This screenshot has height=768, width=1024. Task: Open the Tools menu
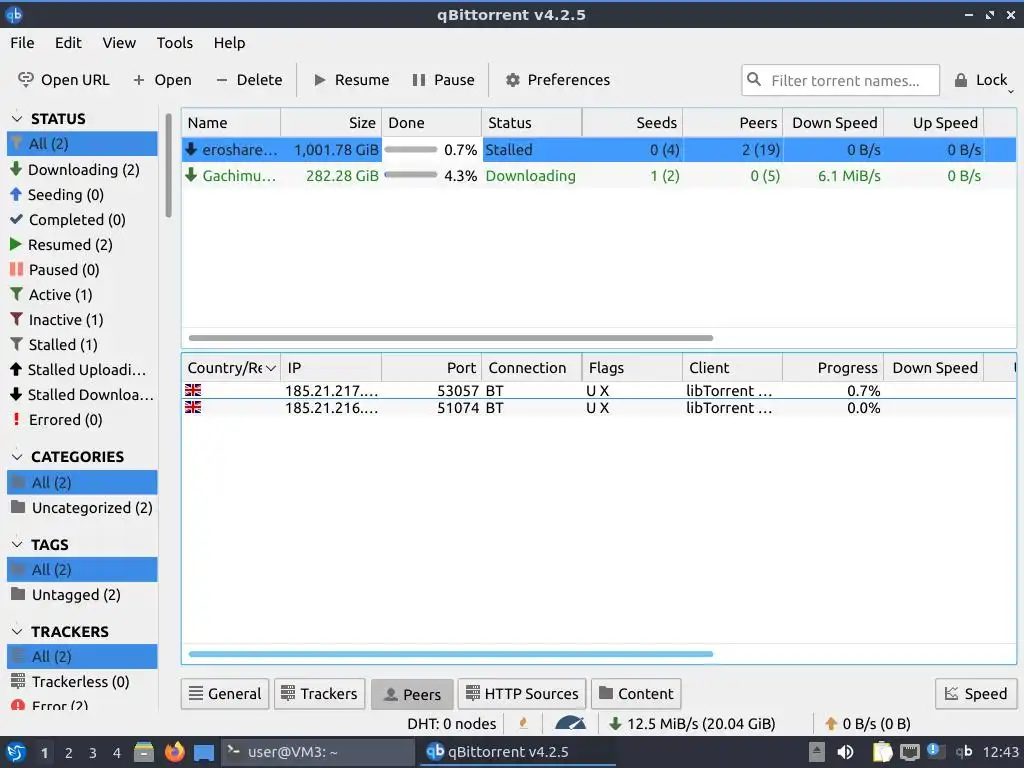[174, 42]
